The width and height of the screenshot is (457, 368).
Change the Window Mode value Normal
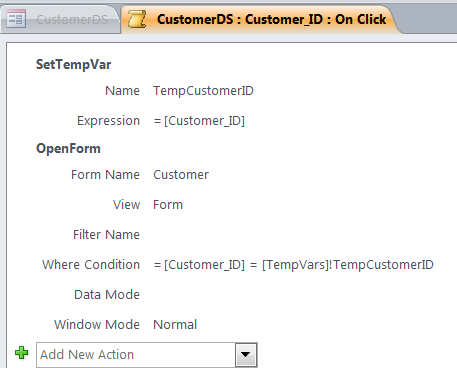(x=175, y=325)
